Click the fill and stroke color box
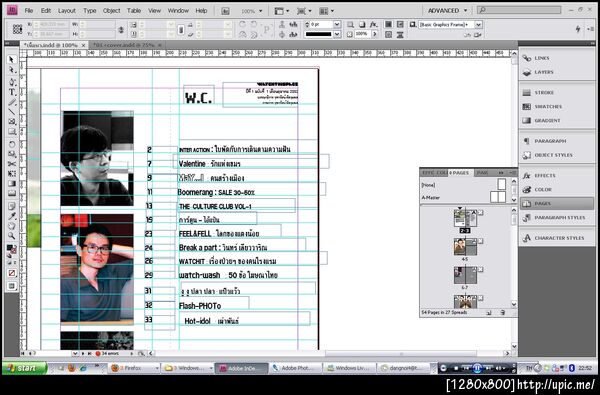The width and height of the screenshot is (600, 395). [11, 249]
